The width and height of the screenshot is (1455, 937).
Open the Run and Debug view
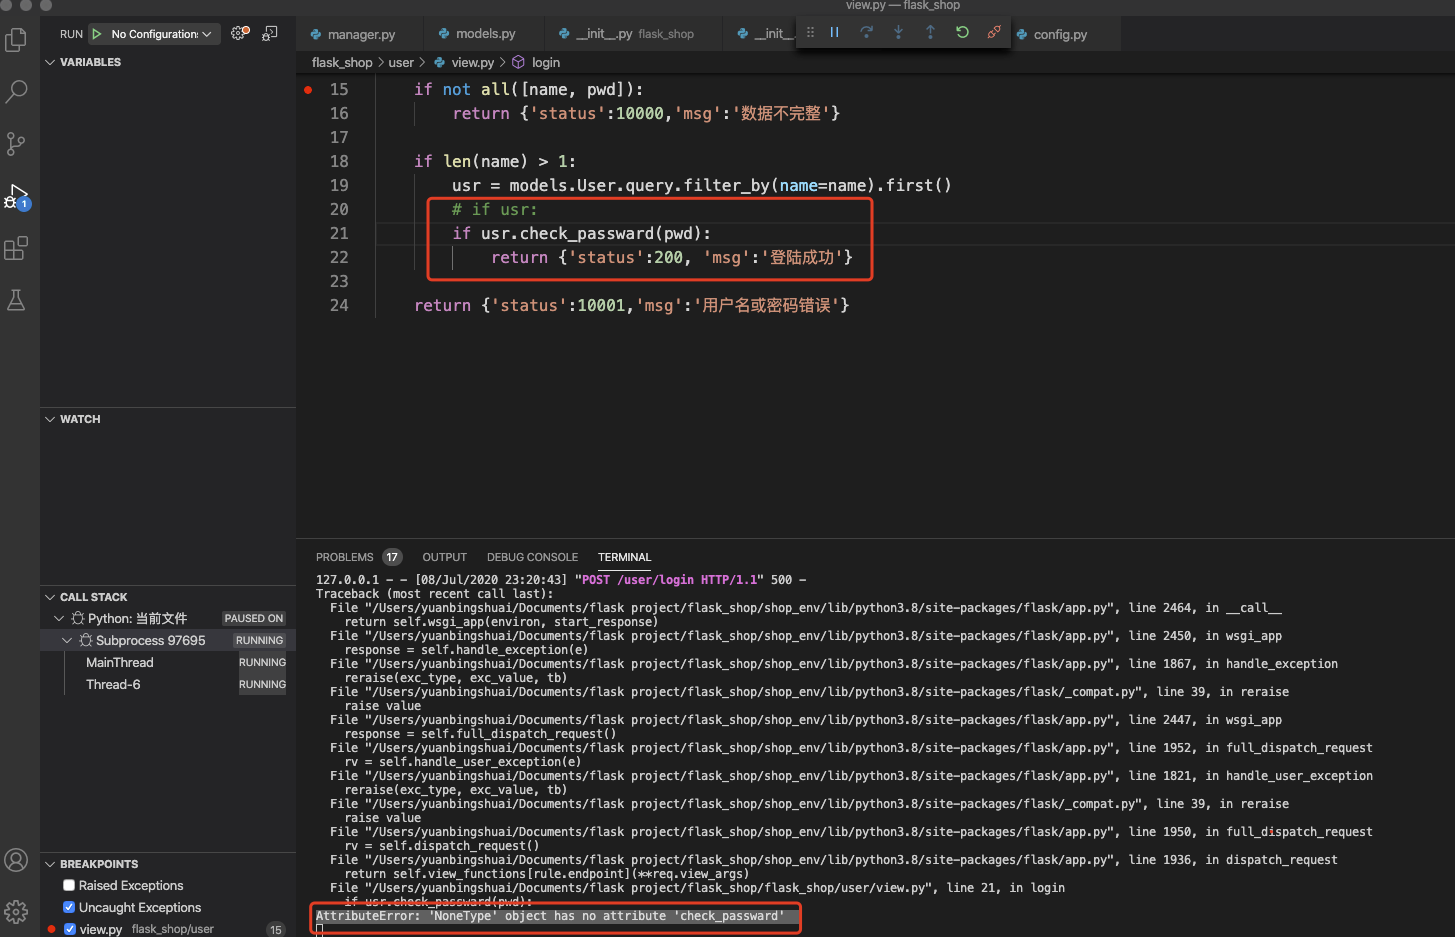[16, 196]
